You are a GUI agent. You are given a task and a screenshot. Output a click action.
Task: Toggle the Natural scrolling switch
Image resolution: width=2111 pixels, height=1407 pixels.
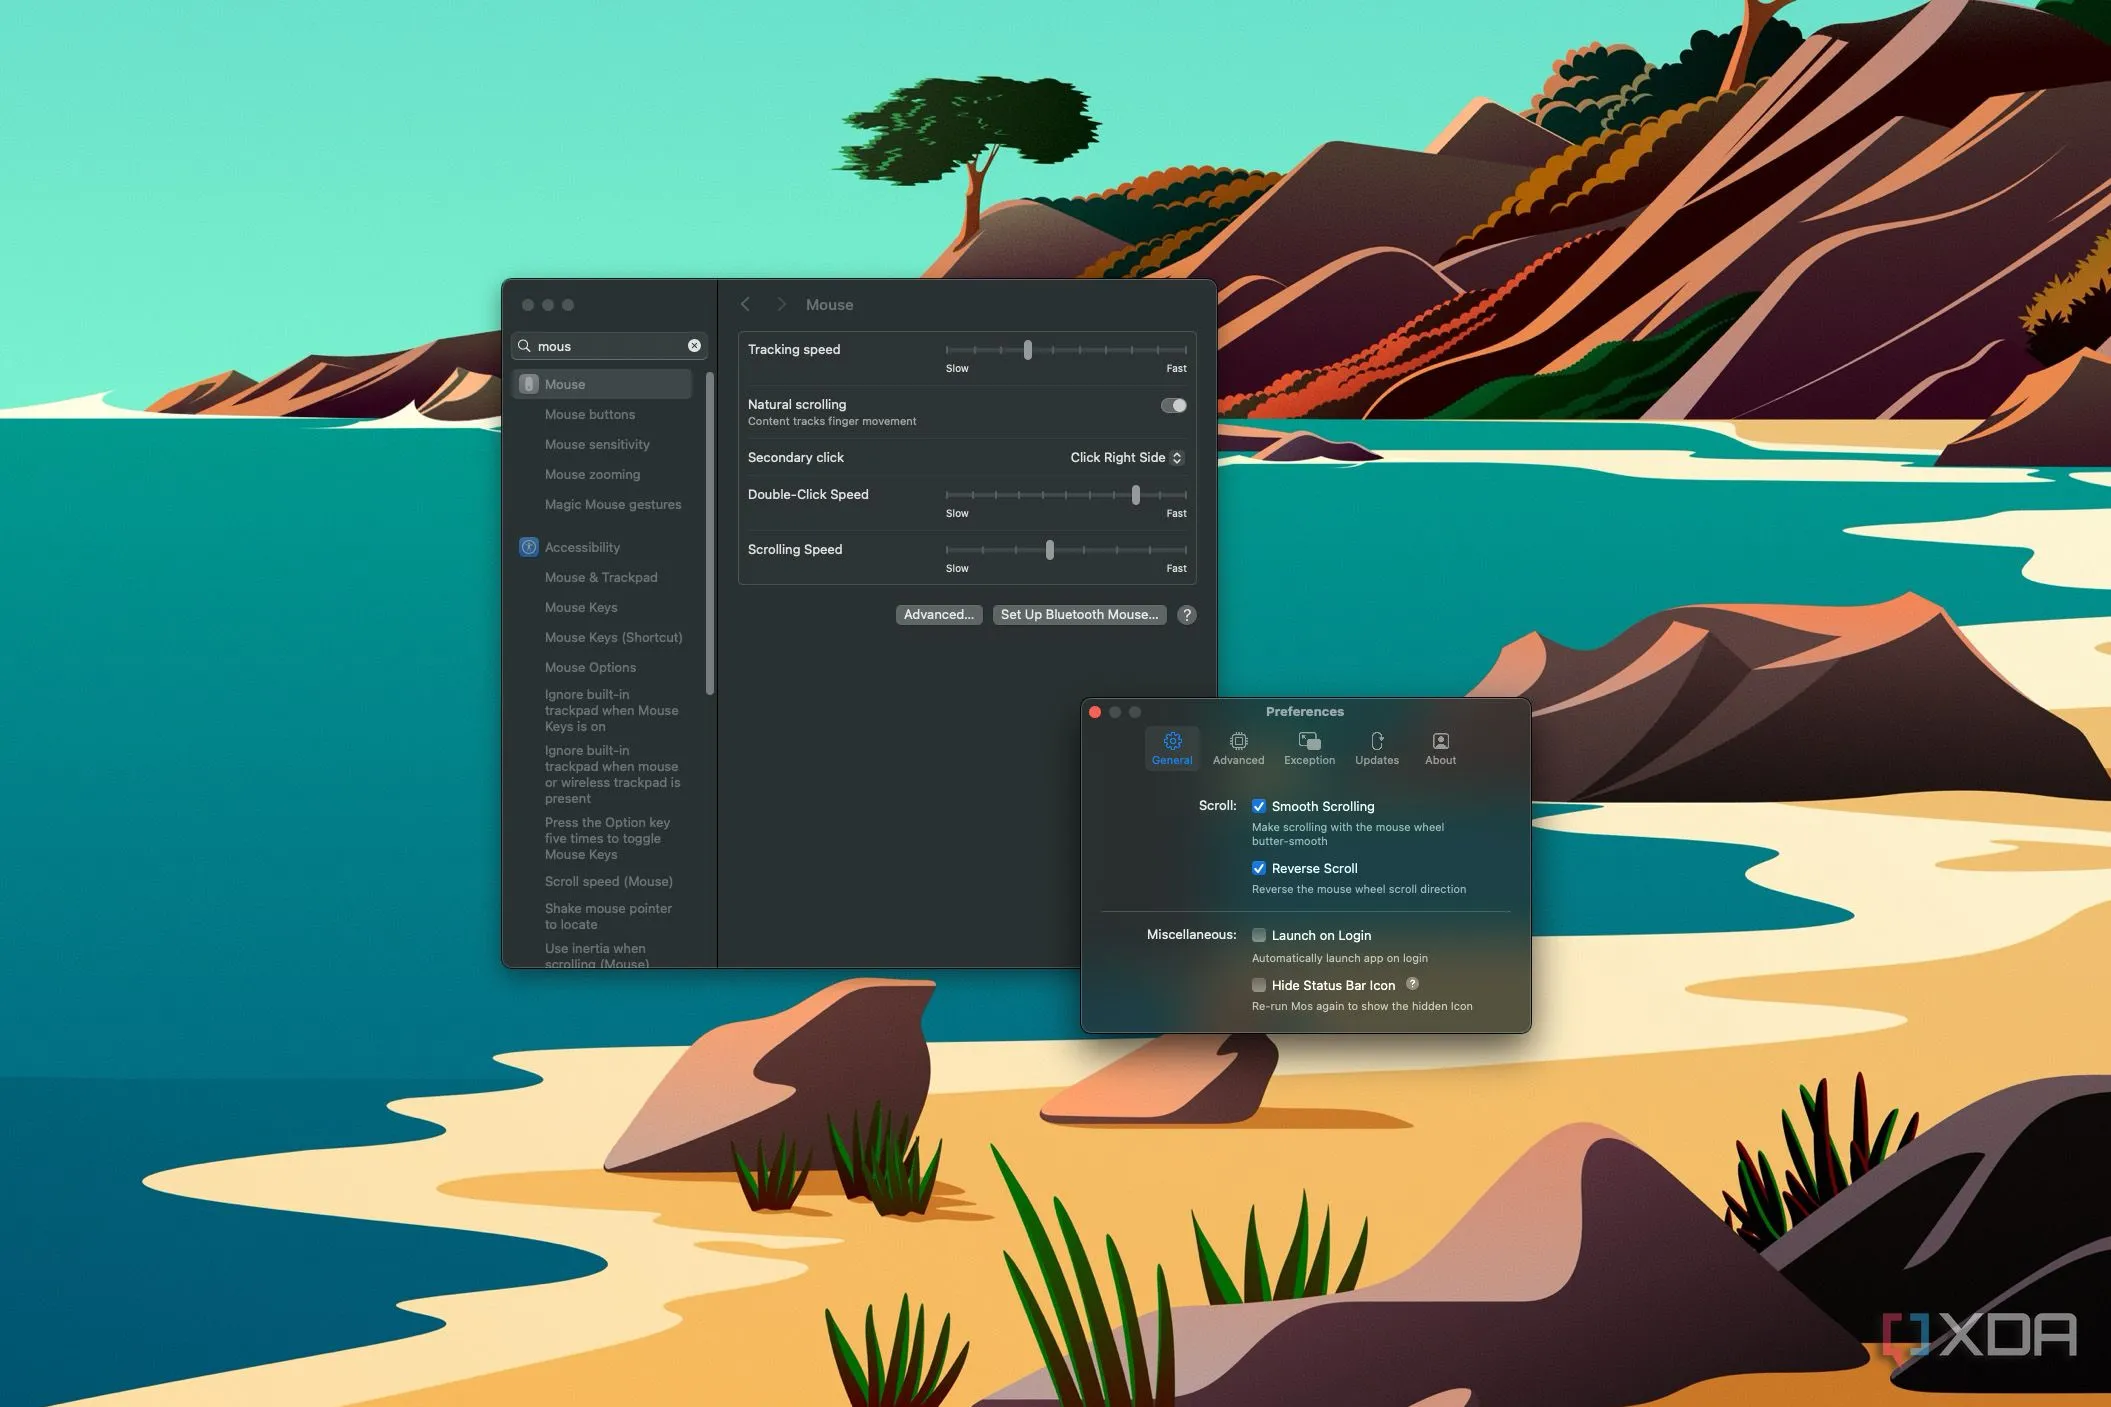coord(1173,406)
